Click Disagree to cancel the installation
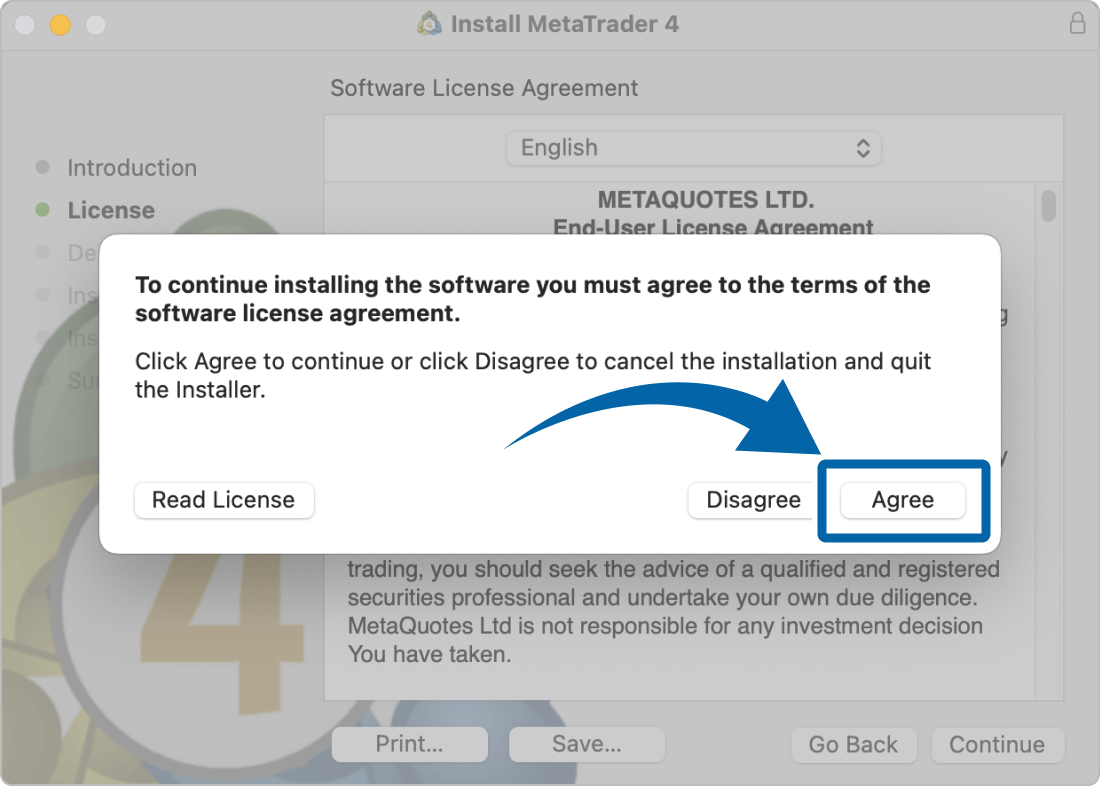The height and width of the screenshot is (786, 1100). (x=753, y=500)
